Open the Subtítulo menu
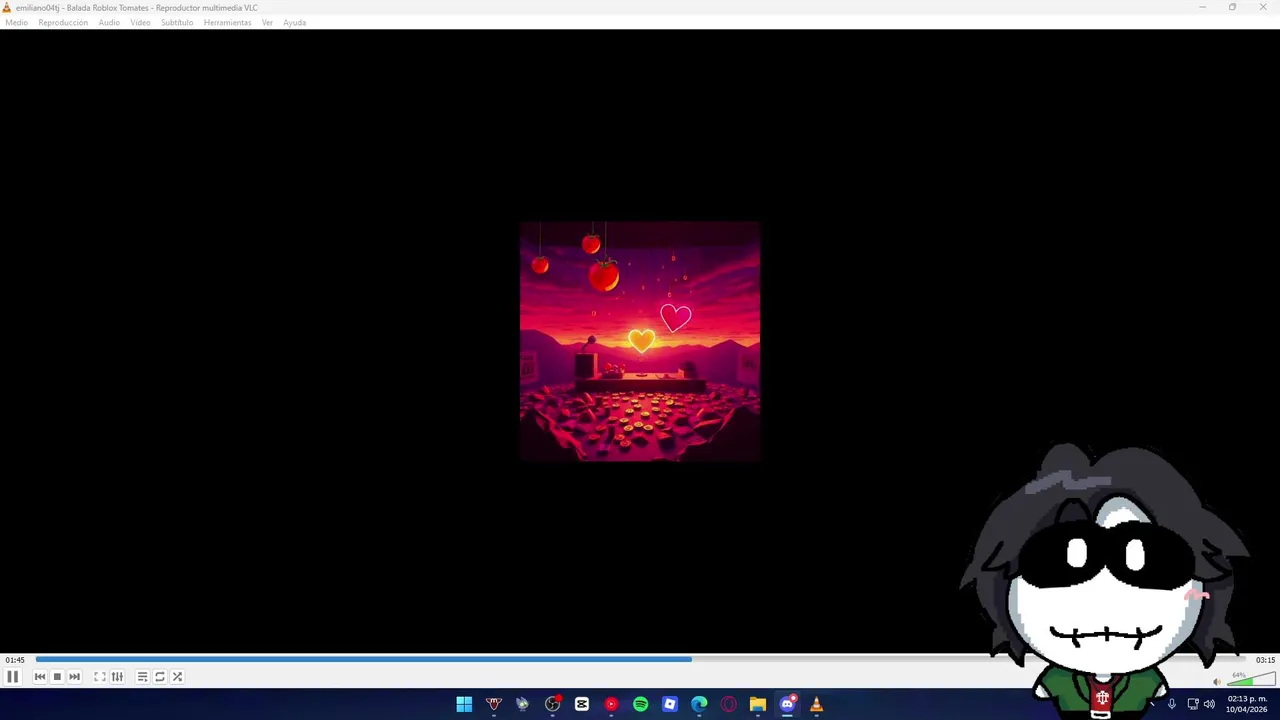 177,22
